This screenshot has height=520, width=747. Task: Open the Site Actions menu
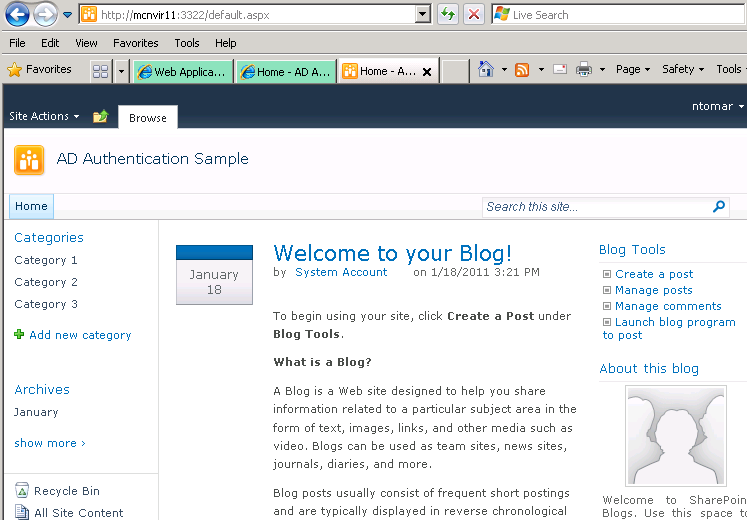[44, 116]
